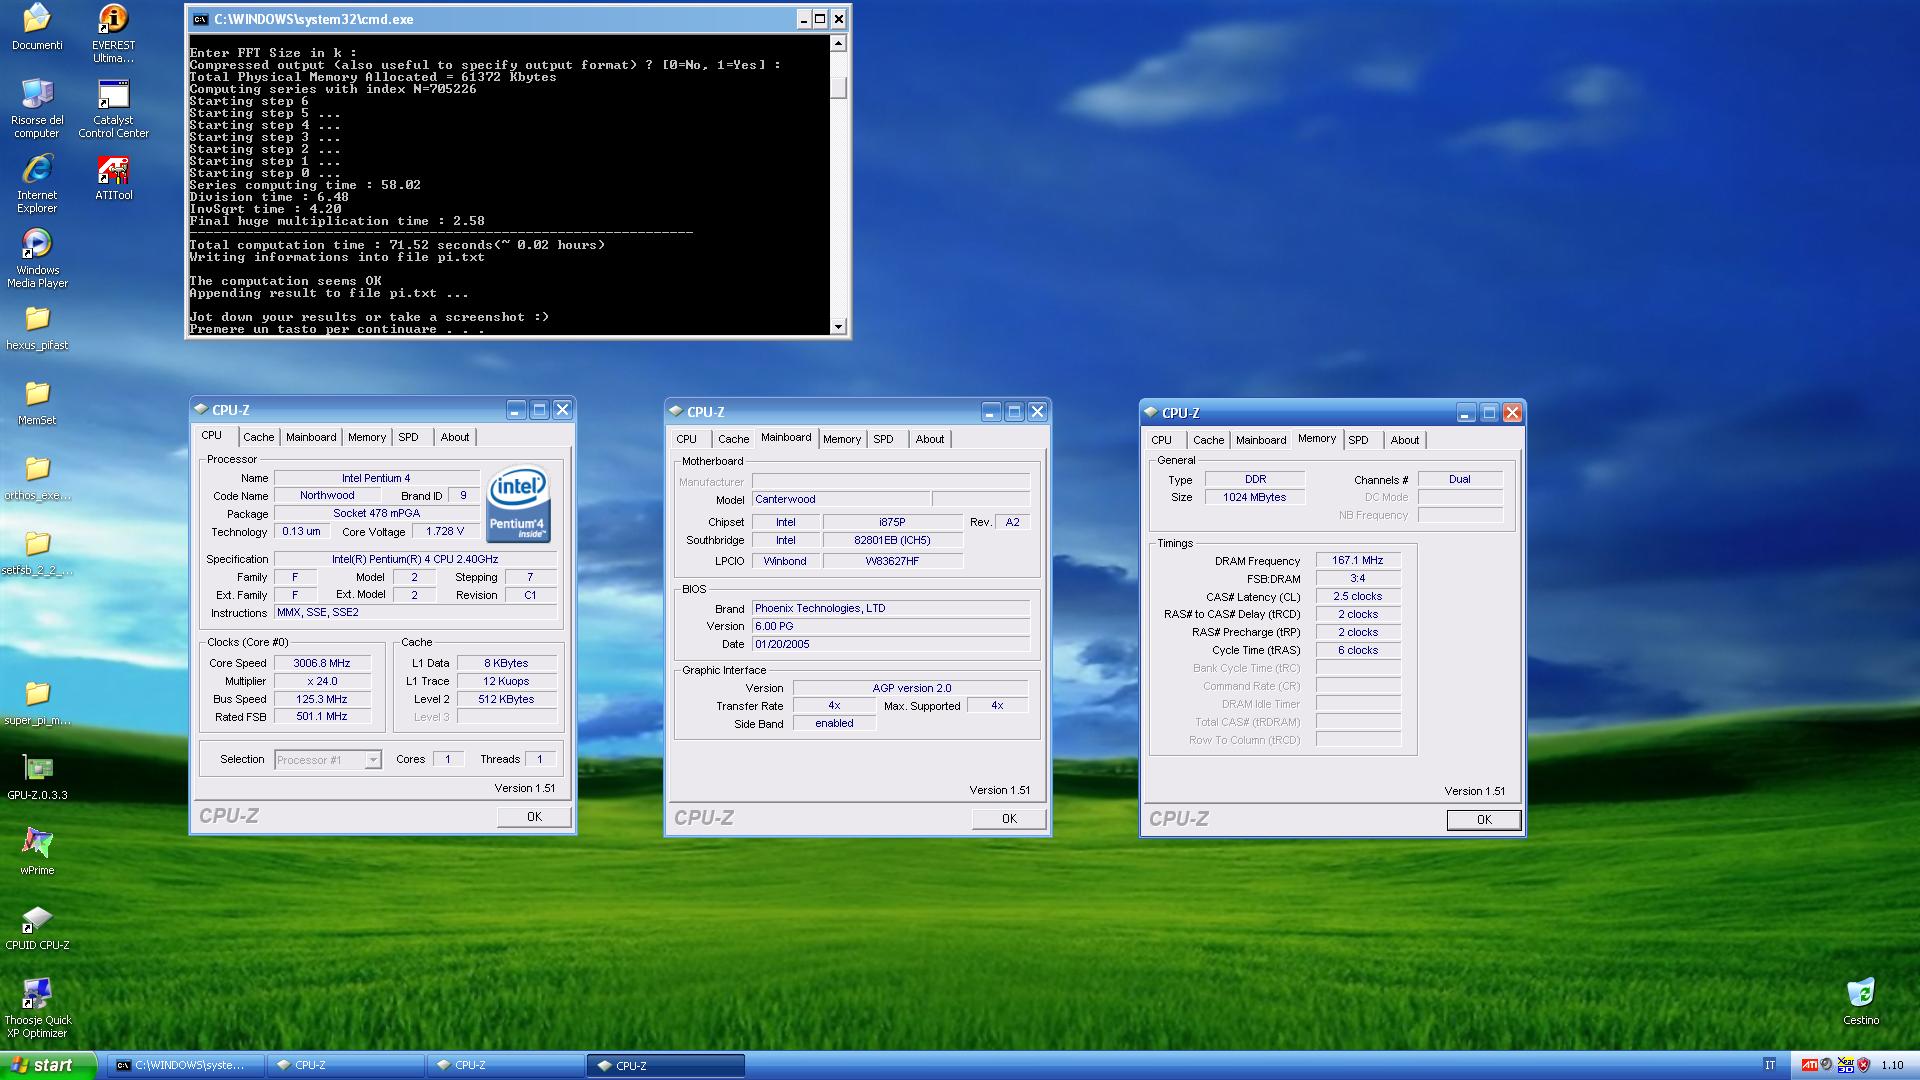Switch to Cache tab in left CPU-Z window
Viewport: 1920px width, 1080px height.
258,437
